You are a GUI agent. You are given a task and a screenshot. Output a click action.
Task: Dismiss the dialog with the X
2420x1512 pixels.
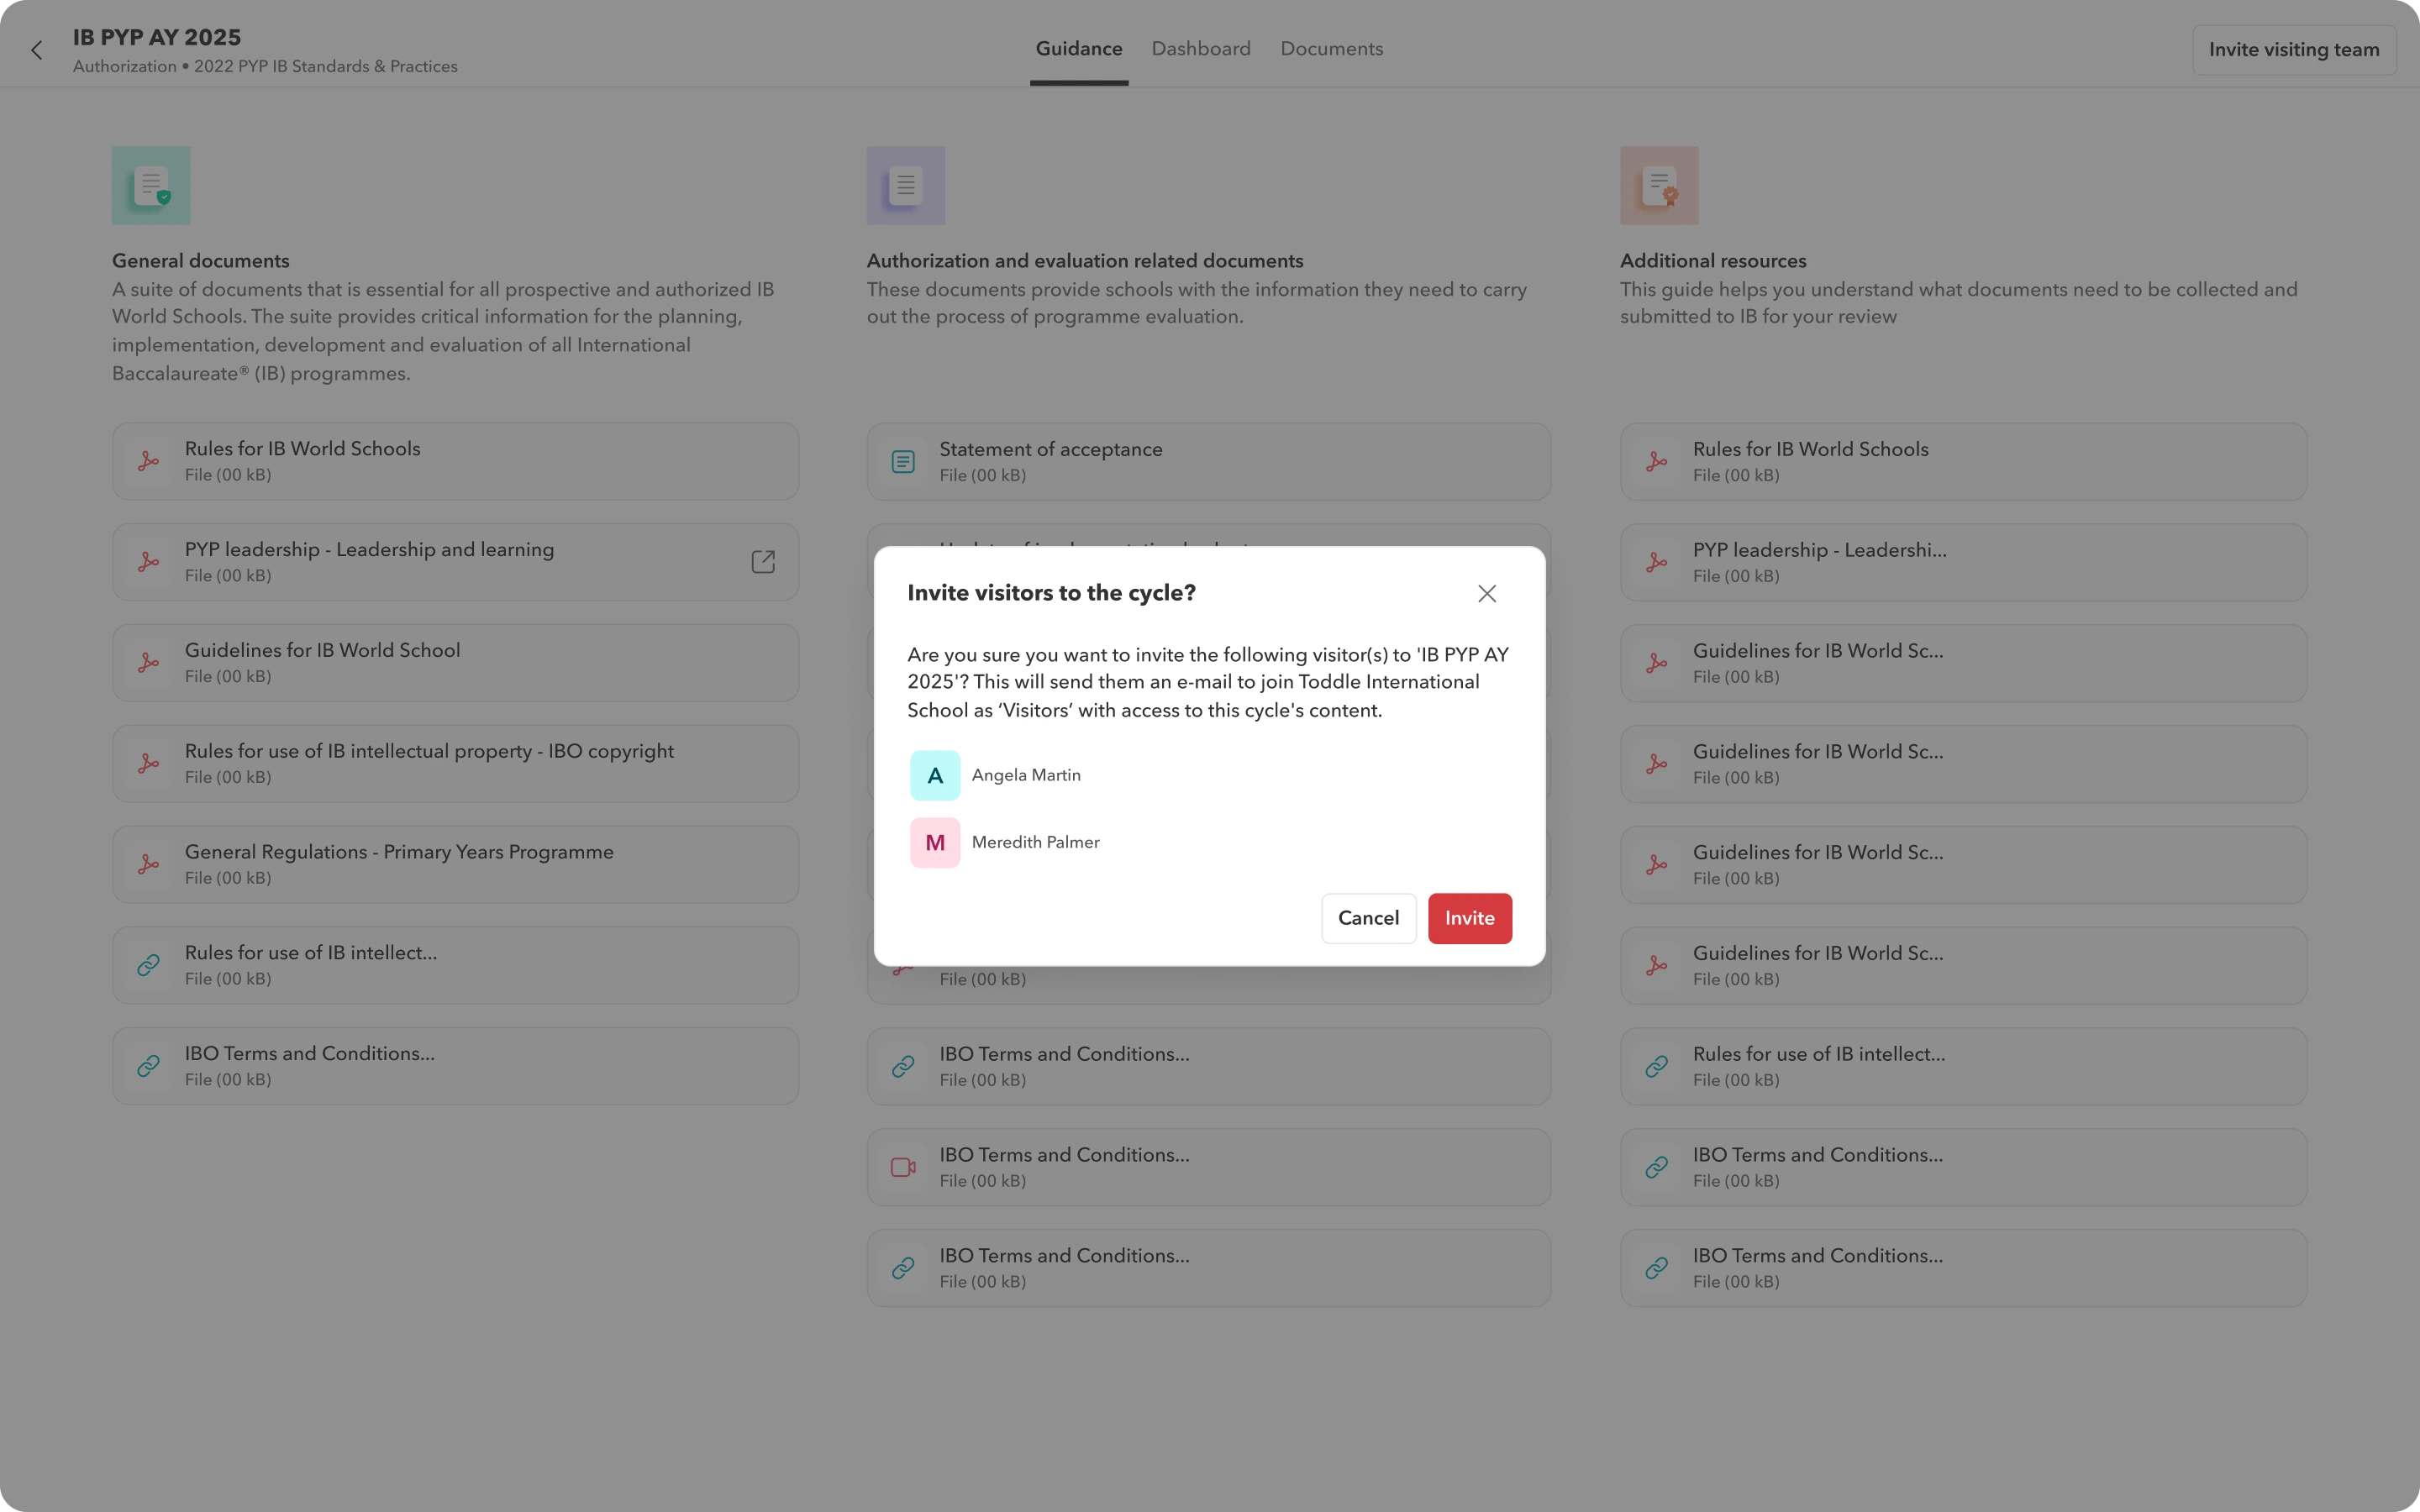(1486, 593)
